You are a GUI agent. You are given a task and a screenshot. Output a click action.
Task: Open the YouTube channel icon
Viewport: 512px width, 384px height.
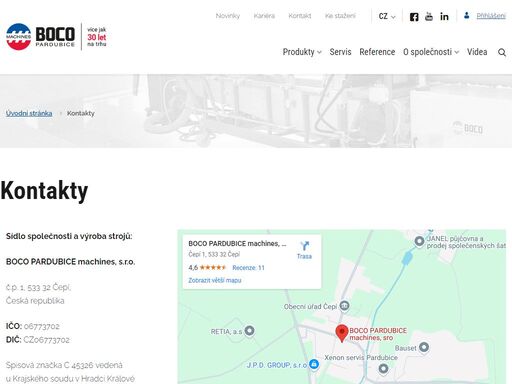coord(429,16)
